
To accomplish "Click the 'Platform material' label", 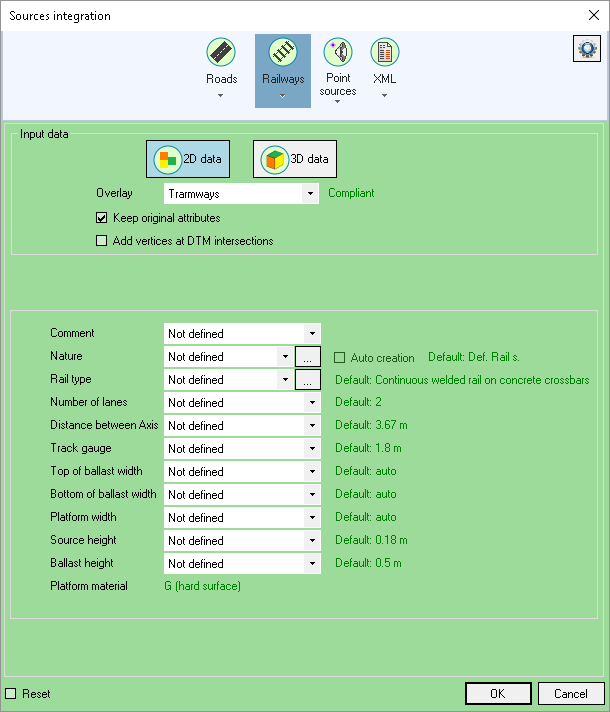I will 89,586.
